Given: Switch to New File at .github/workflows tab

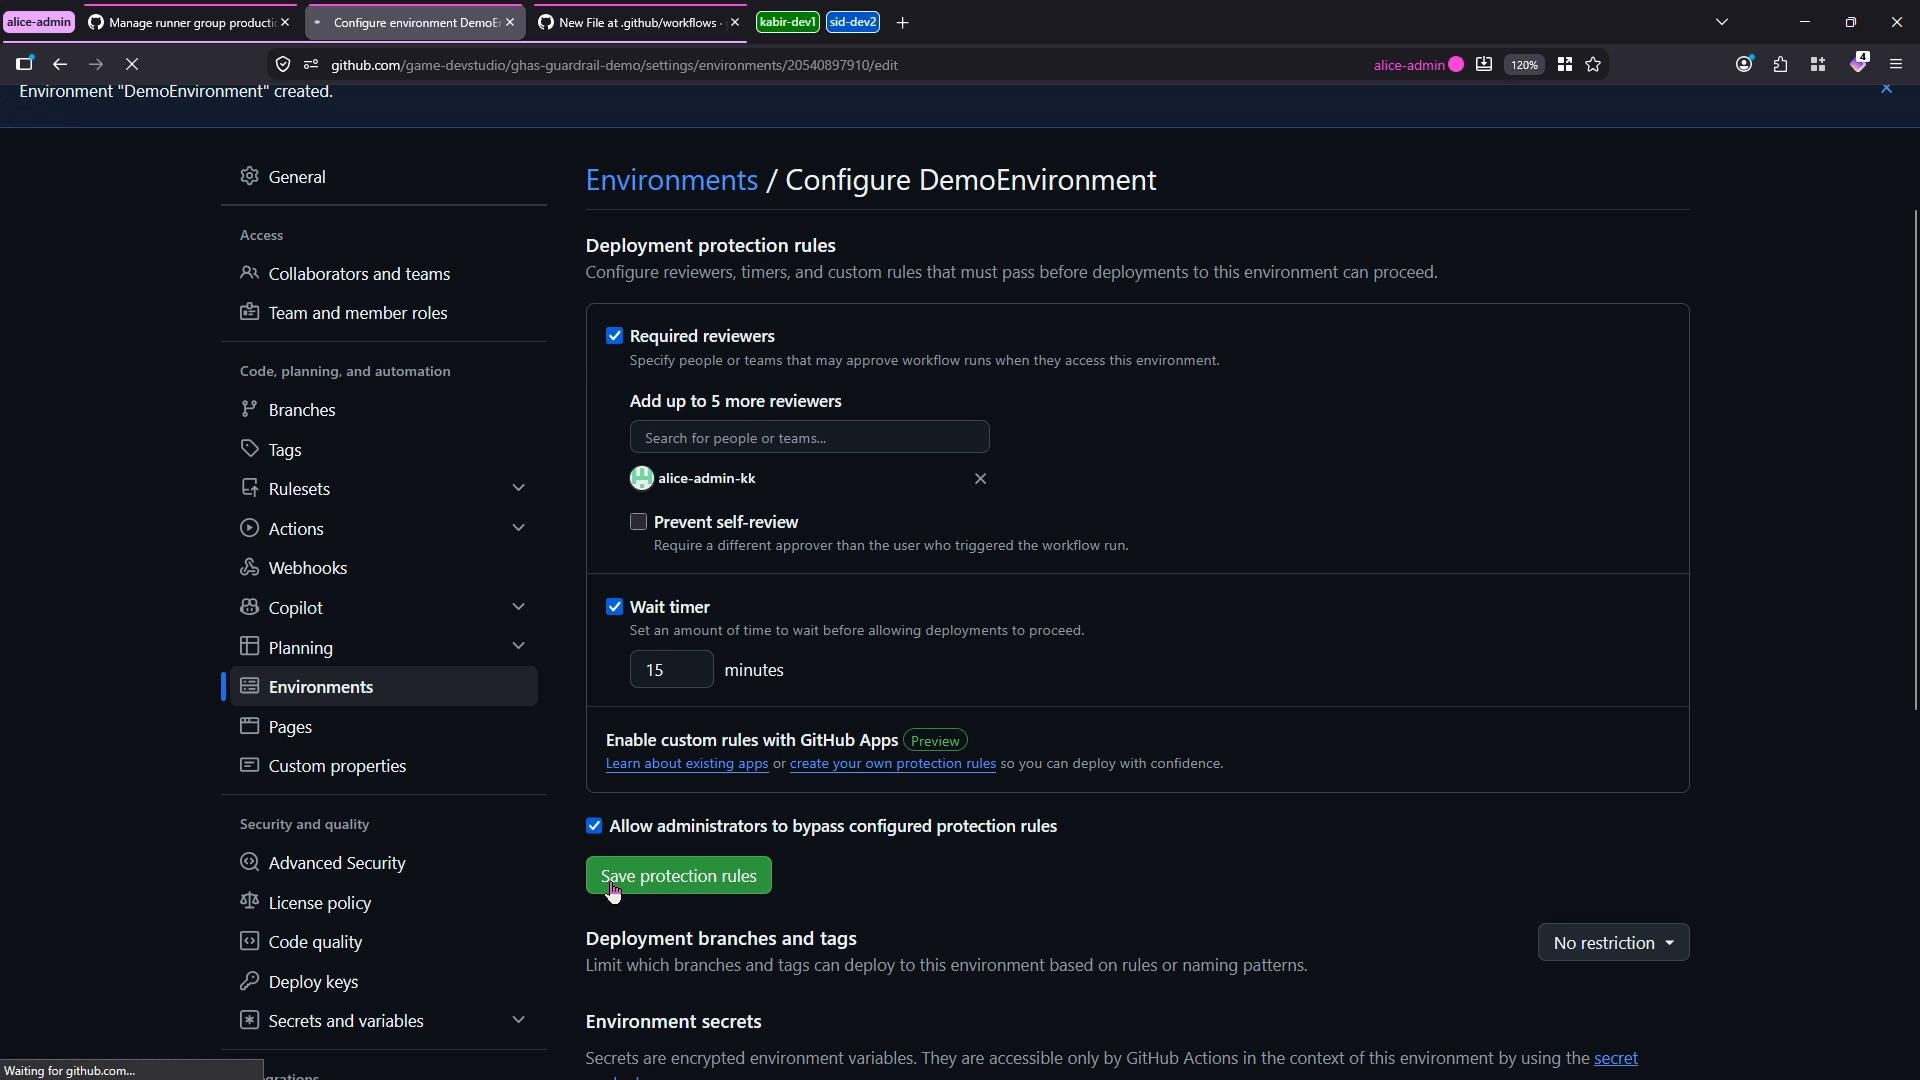Looking at the screenshot, I should click(x=640, y=22).
